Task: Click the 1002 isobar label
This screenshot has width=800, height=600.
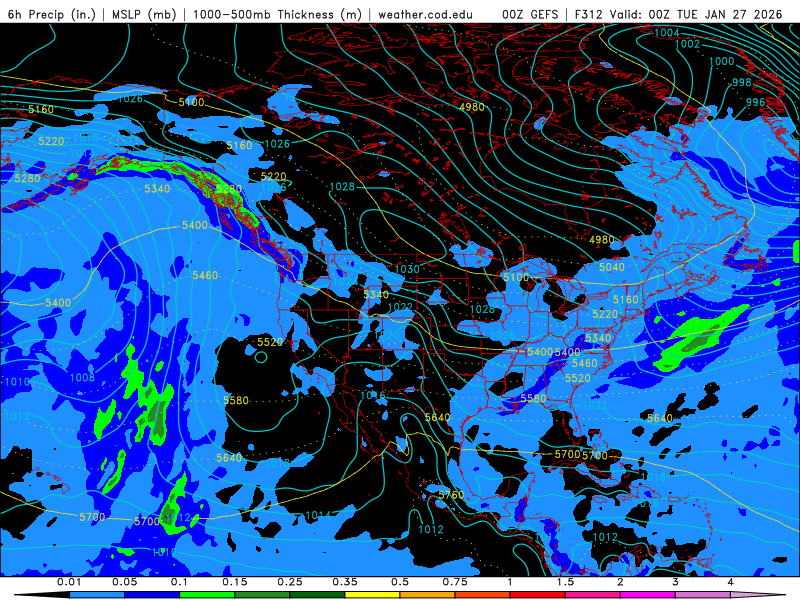Action: (x=688, y=44)
